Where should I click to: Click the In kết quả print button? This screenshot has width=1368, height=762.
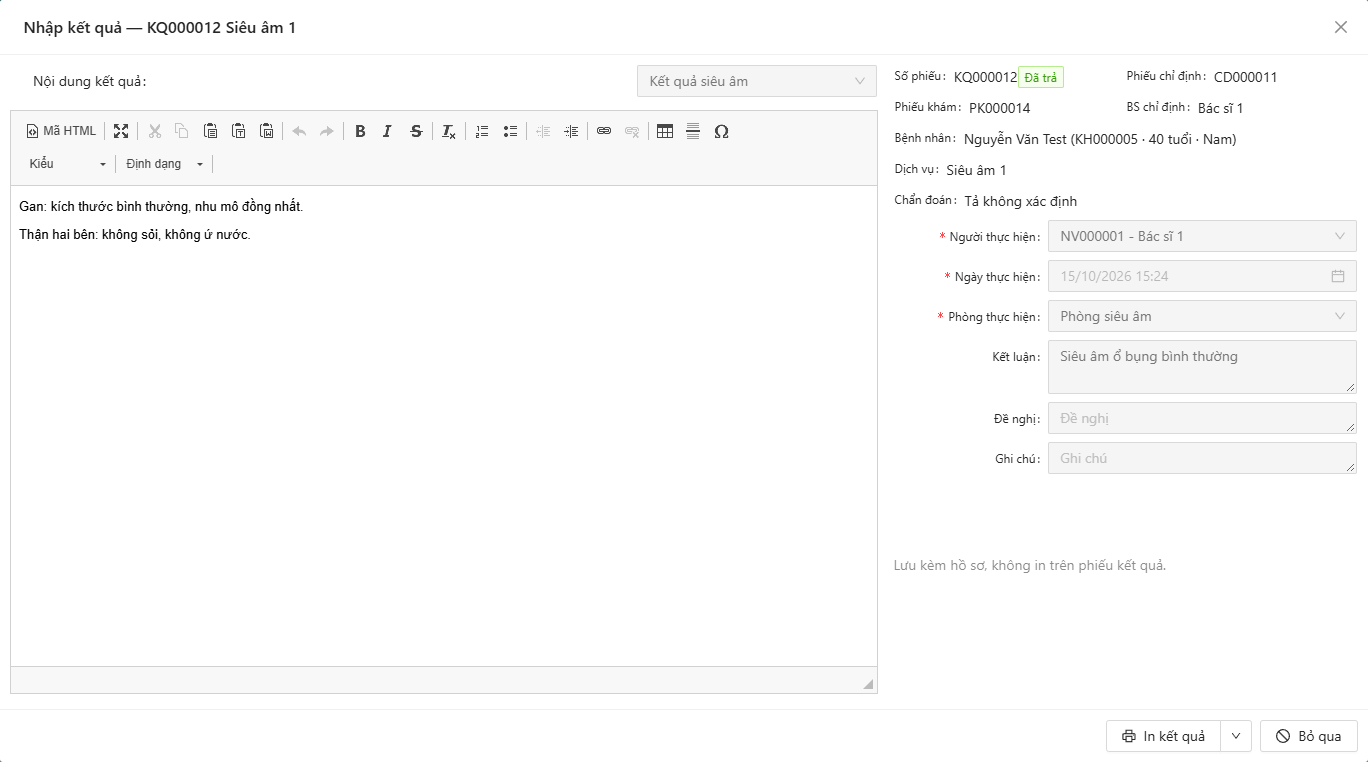pos(1163,736)
